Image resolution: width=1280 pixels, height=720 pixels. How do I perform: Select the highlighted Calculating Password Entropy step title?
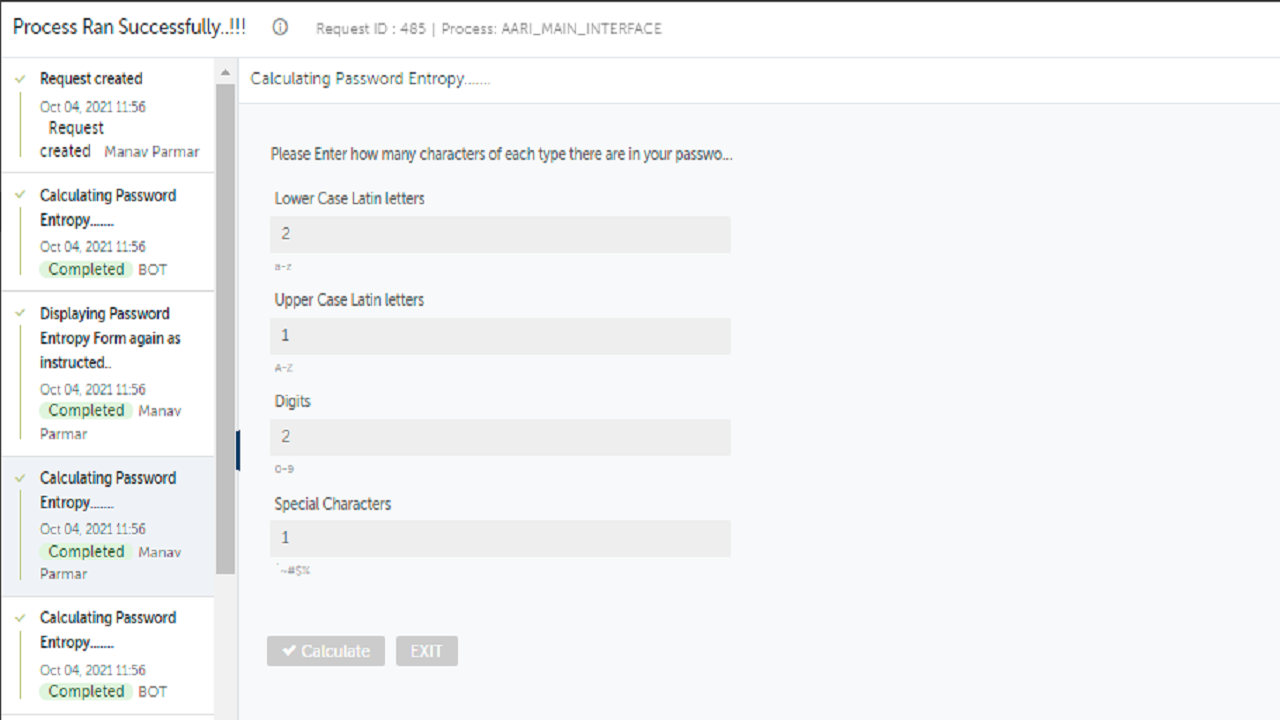pos(108,490)
